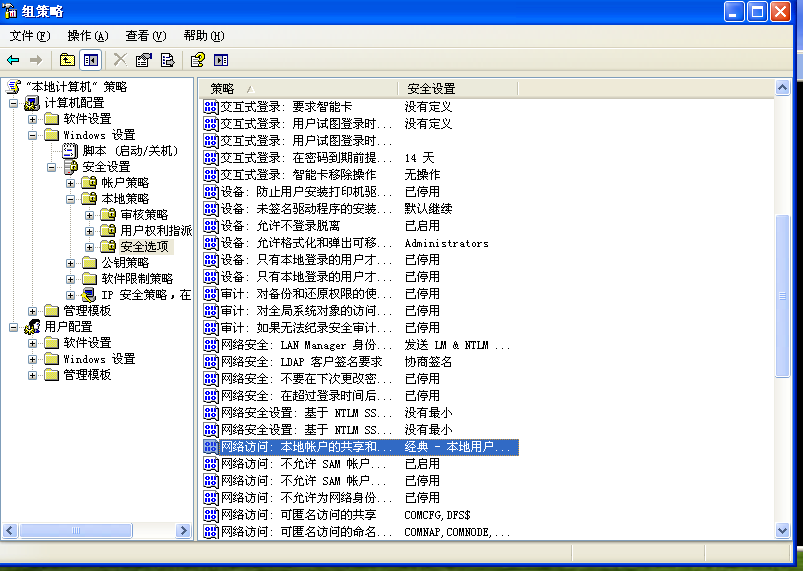Image resolution: width=803 pixels, height=571 pixels.
Task: Click the tree pane horizontal scrollbar thumb
Action: point(76,531)
